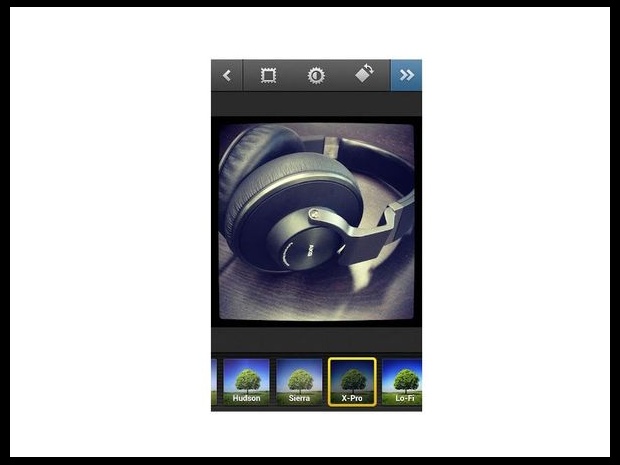Rotate the photo with the rotate icon
The width and height of the screenshot is (620, 465).
pos(364,75)
